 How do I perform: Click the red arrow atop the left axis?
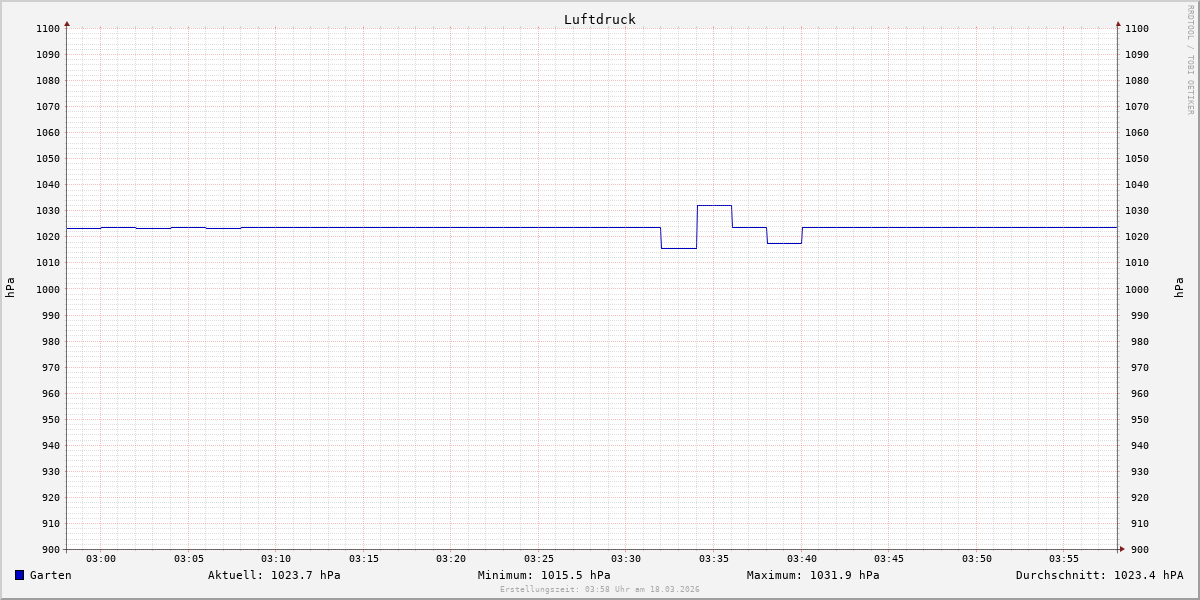(67, 23)
